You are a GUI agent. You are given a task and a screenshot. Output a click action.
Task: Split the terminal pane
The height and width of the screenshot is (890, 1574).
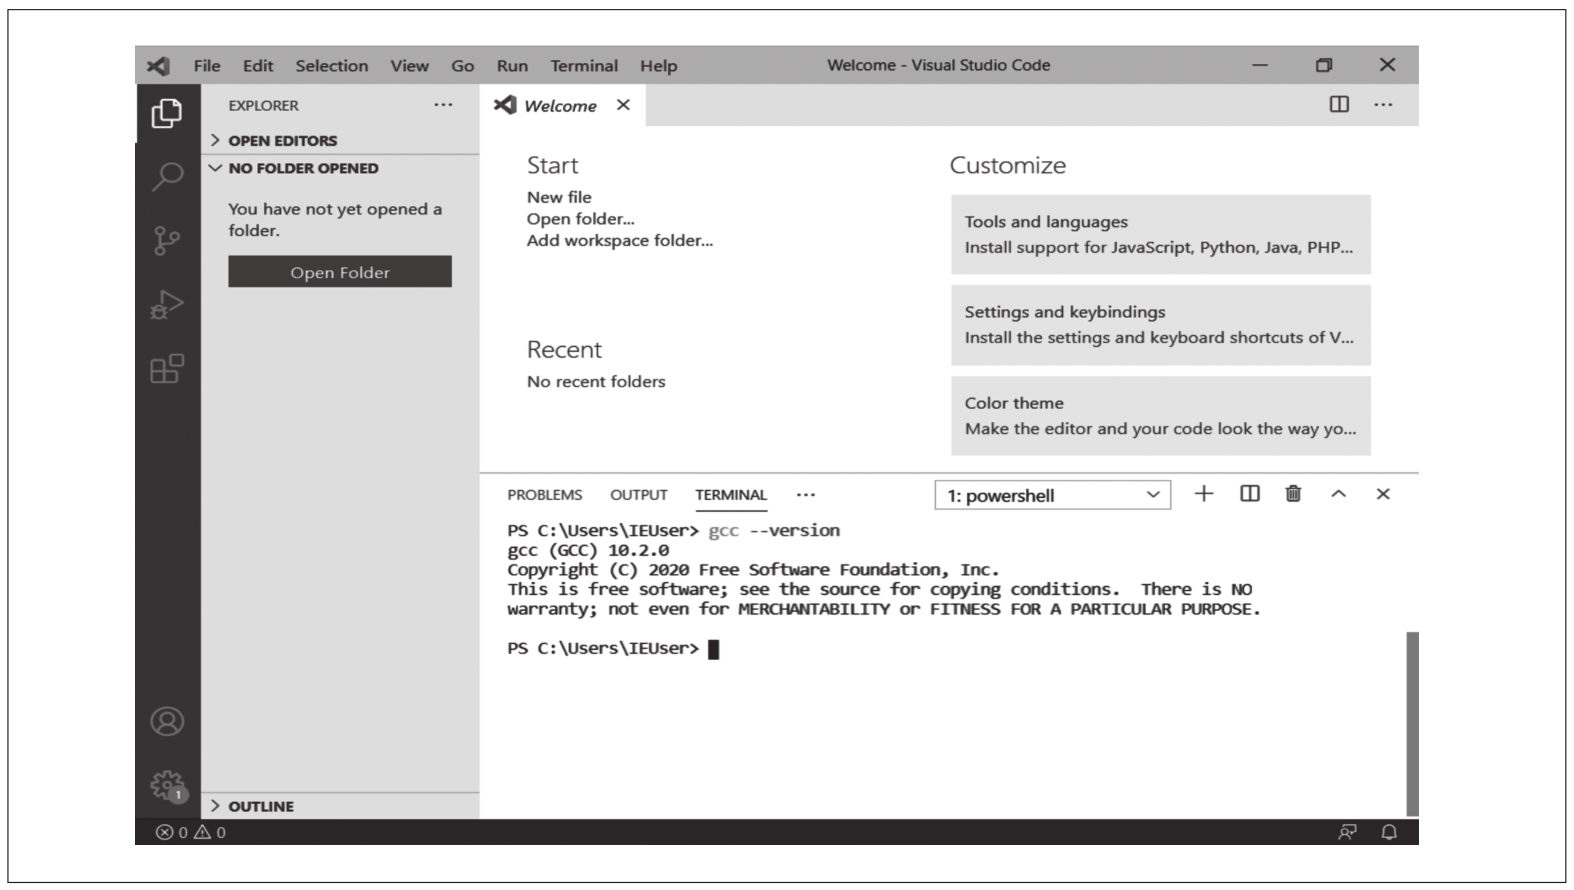pyautogui.click(x=1250, y=493)
